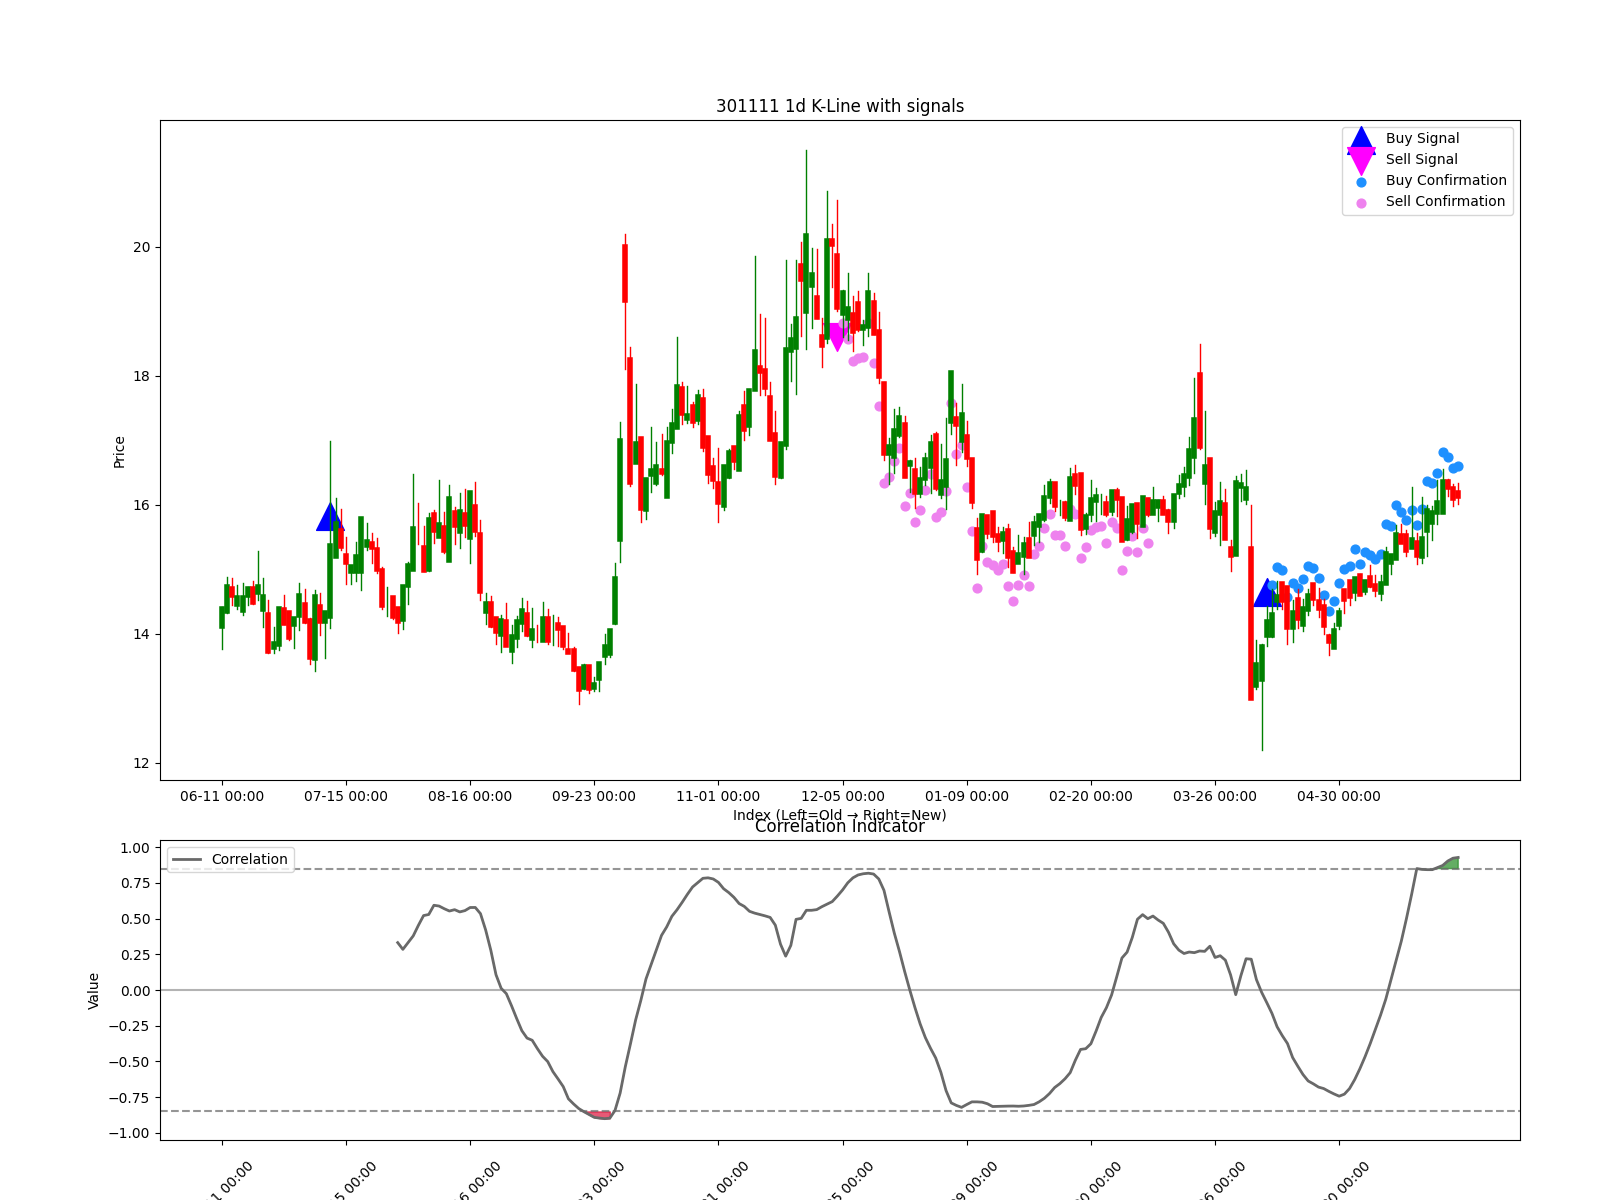This screenshot has height=1200, width=1600.
Task: Click the x-axis tick label 03-26 00:00
Action: [1215, 796]
